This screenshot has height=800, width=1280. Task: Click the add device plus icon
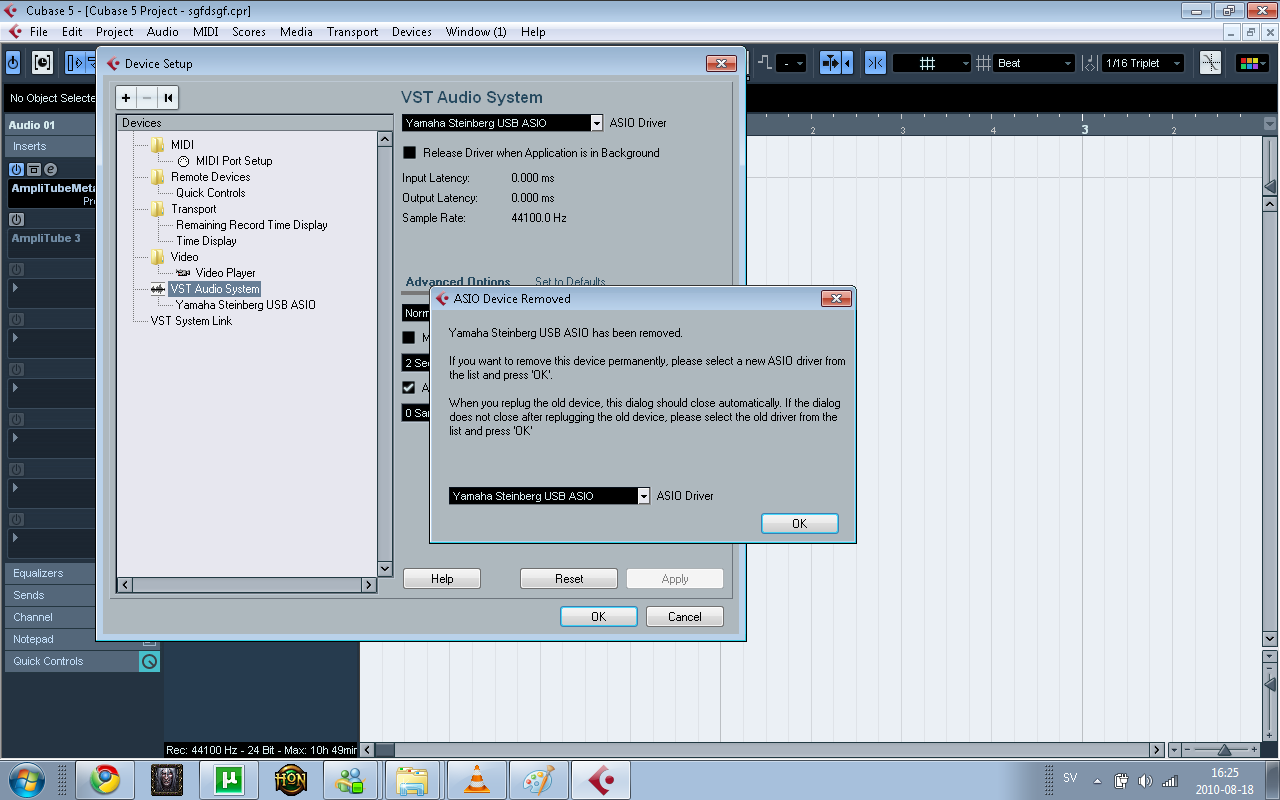(126, 97)
